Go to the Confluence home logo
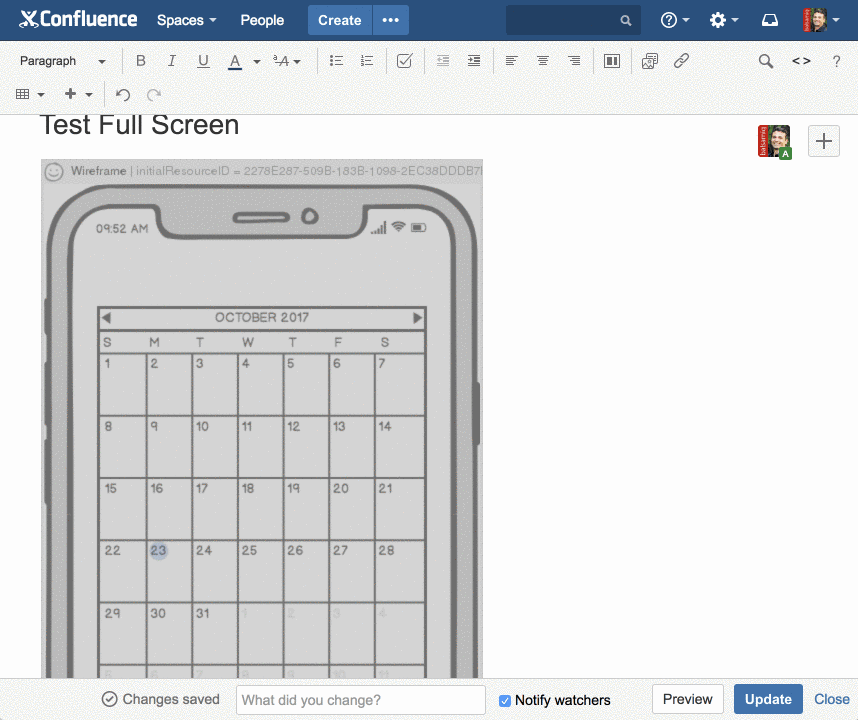 pyautogui.click(x=78, y=19)
